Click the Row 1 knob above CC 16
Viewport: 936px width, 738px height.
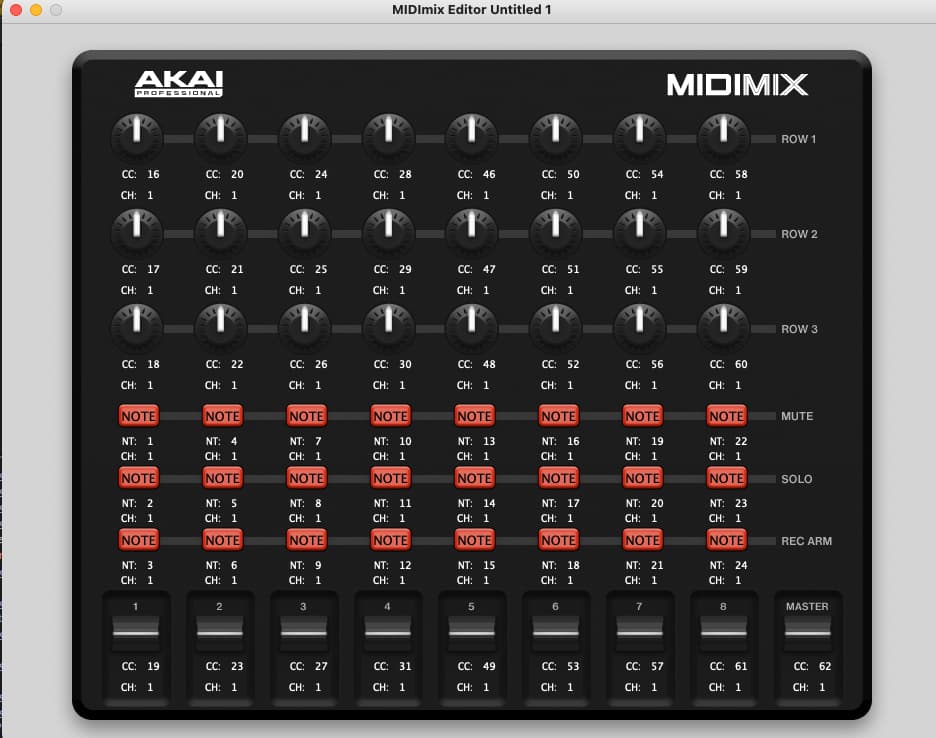(x=137, y=137)
